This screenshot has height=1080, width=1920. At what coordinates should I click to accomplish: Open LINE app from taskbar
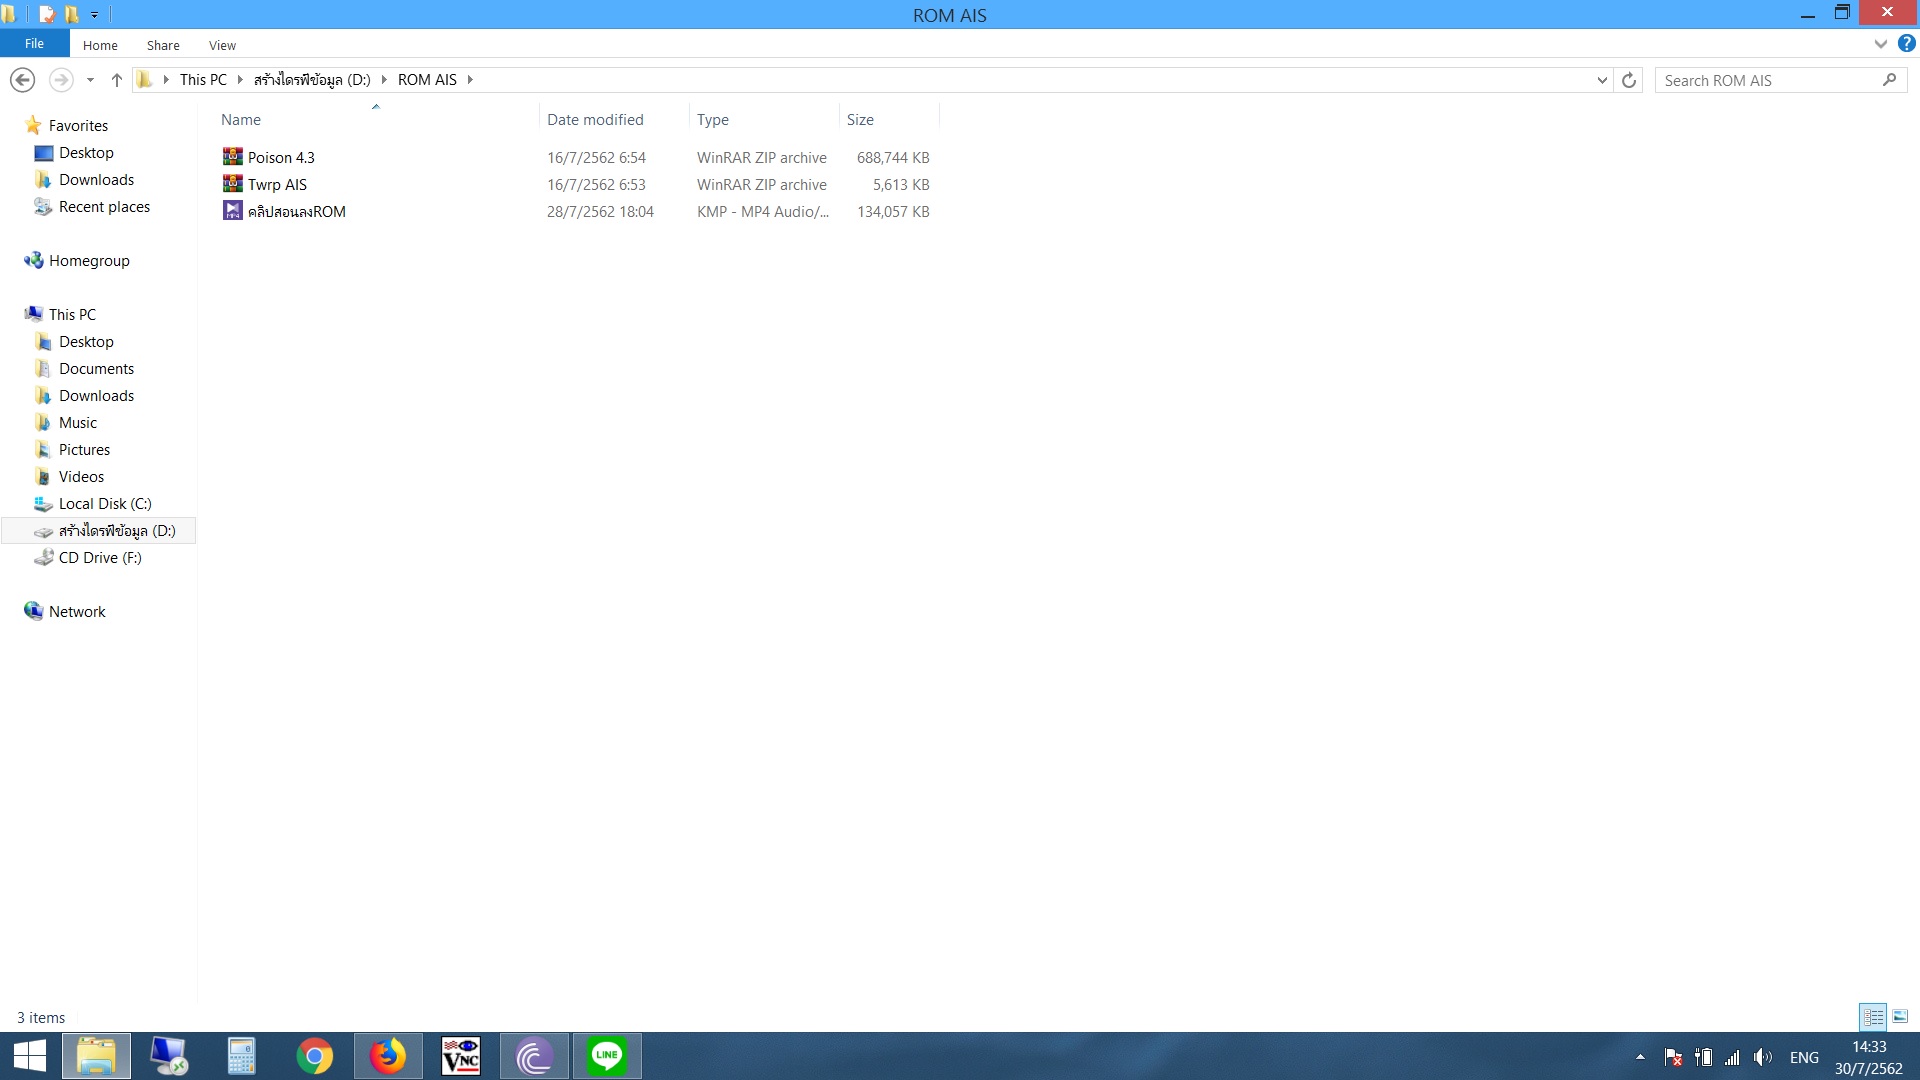click(607, 1056)
